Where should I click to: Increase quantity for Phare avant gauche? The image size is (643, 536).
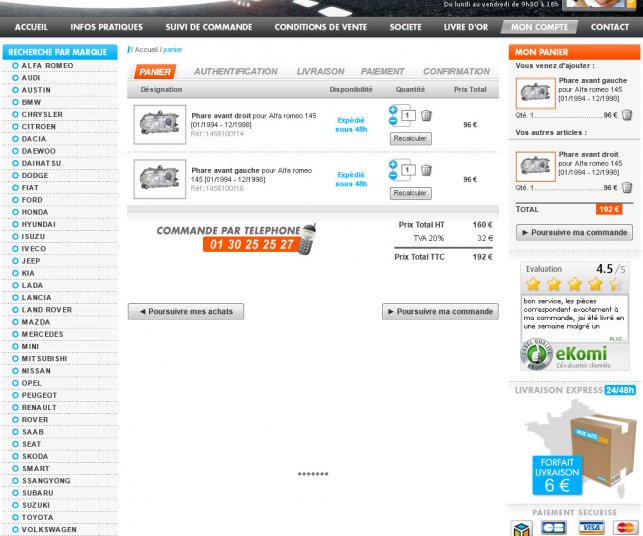coord(393,164)
